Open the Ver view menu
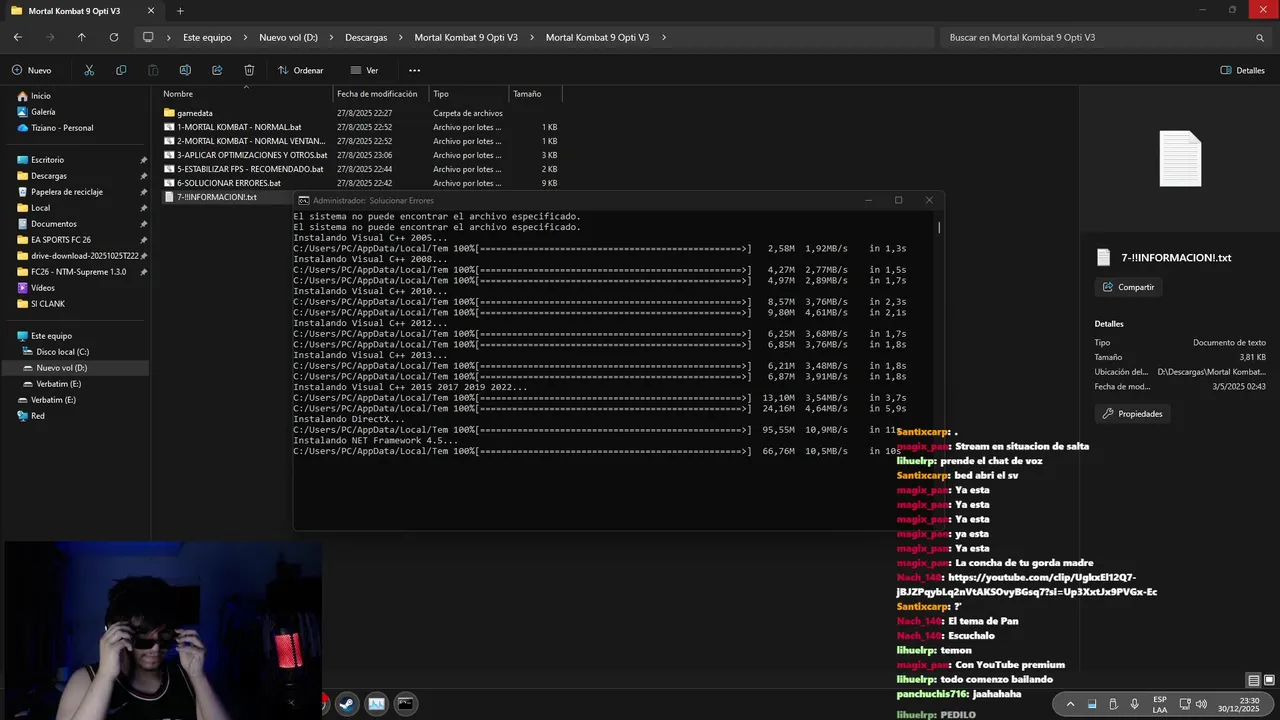The width and height of the screenshot is (1280, 720). [x=364, y=70]
